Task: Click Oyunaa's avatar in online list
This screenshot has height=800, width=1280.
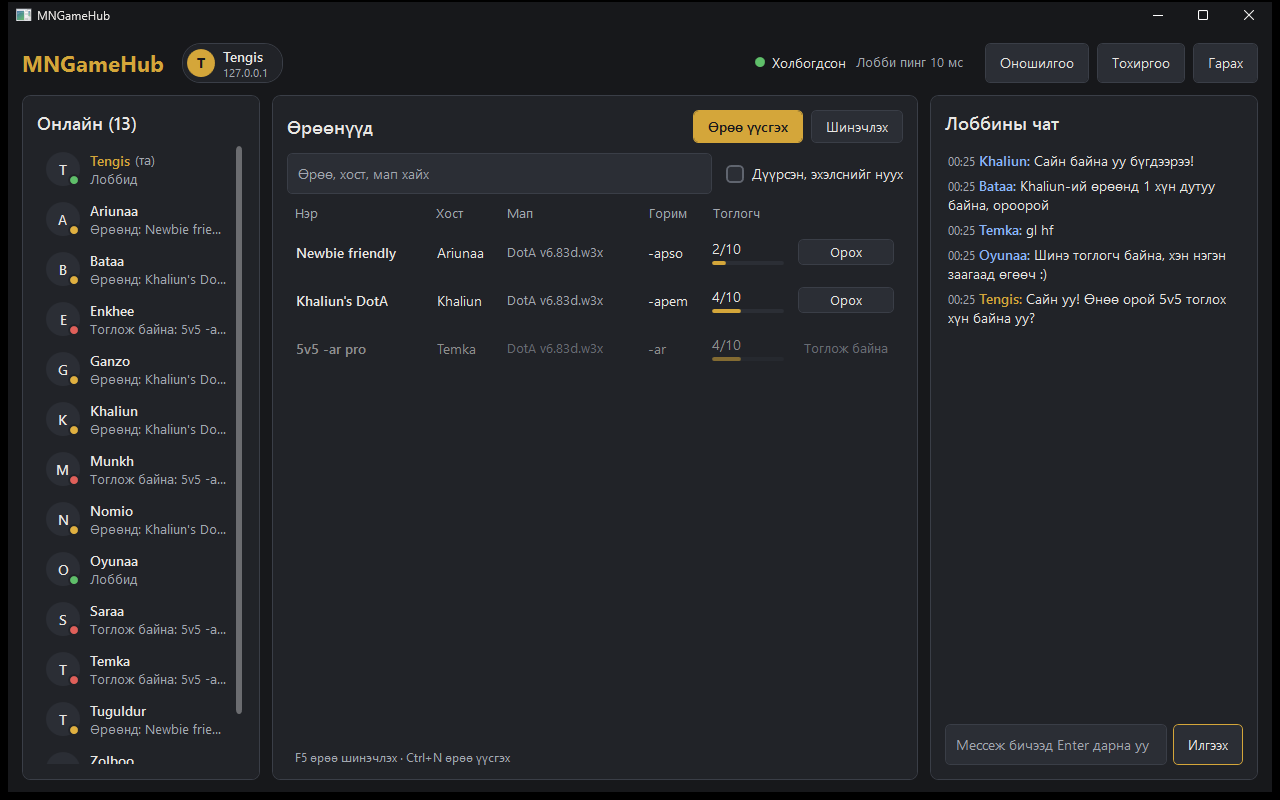Action: pyautogui.click(x=63, y=570)
